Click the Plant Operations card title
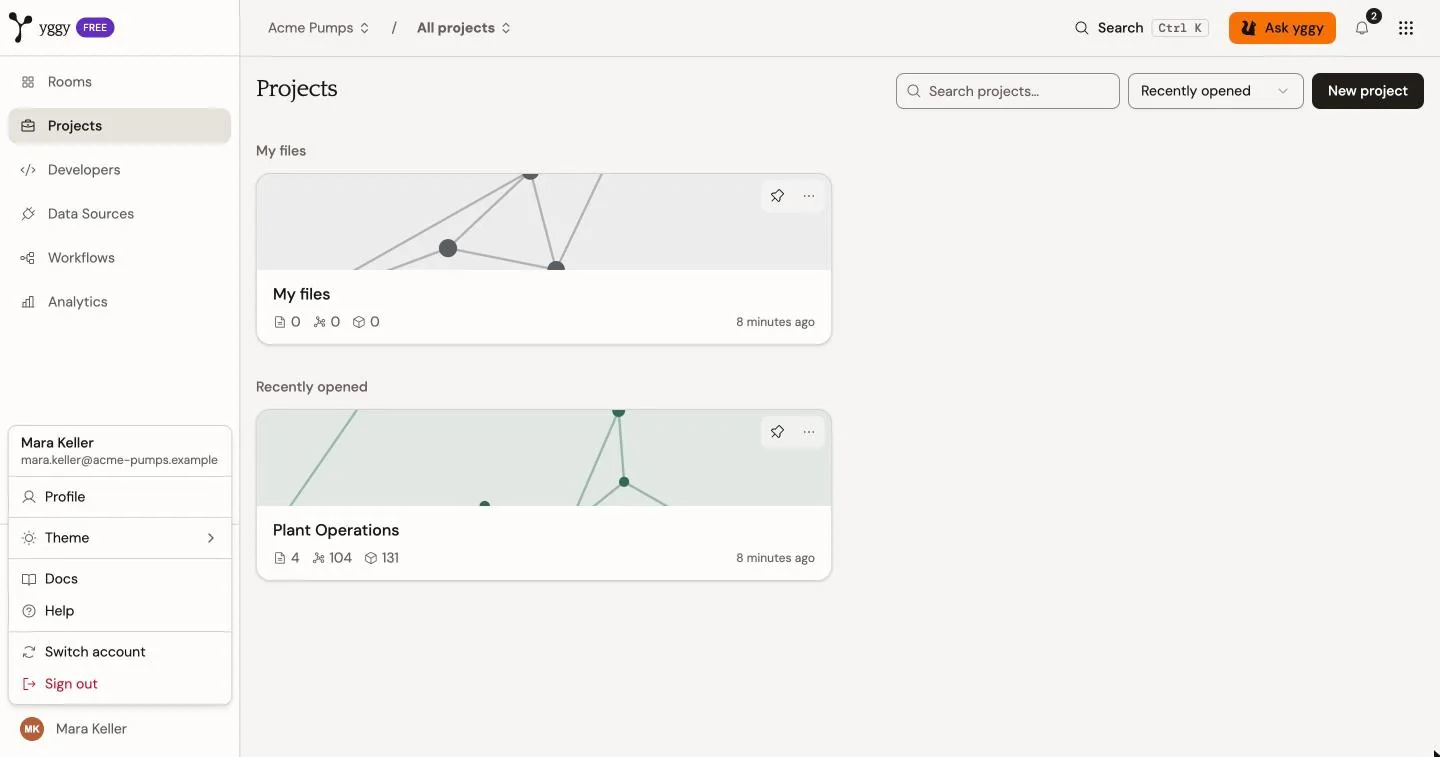Viewport: 1440px width, 757px height. (x=336, y=530)
